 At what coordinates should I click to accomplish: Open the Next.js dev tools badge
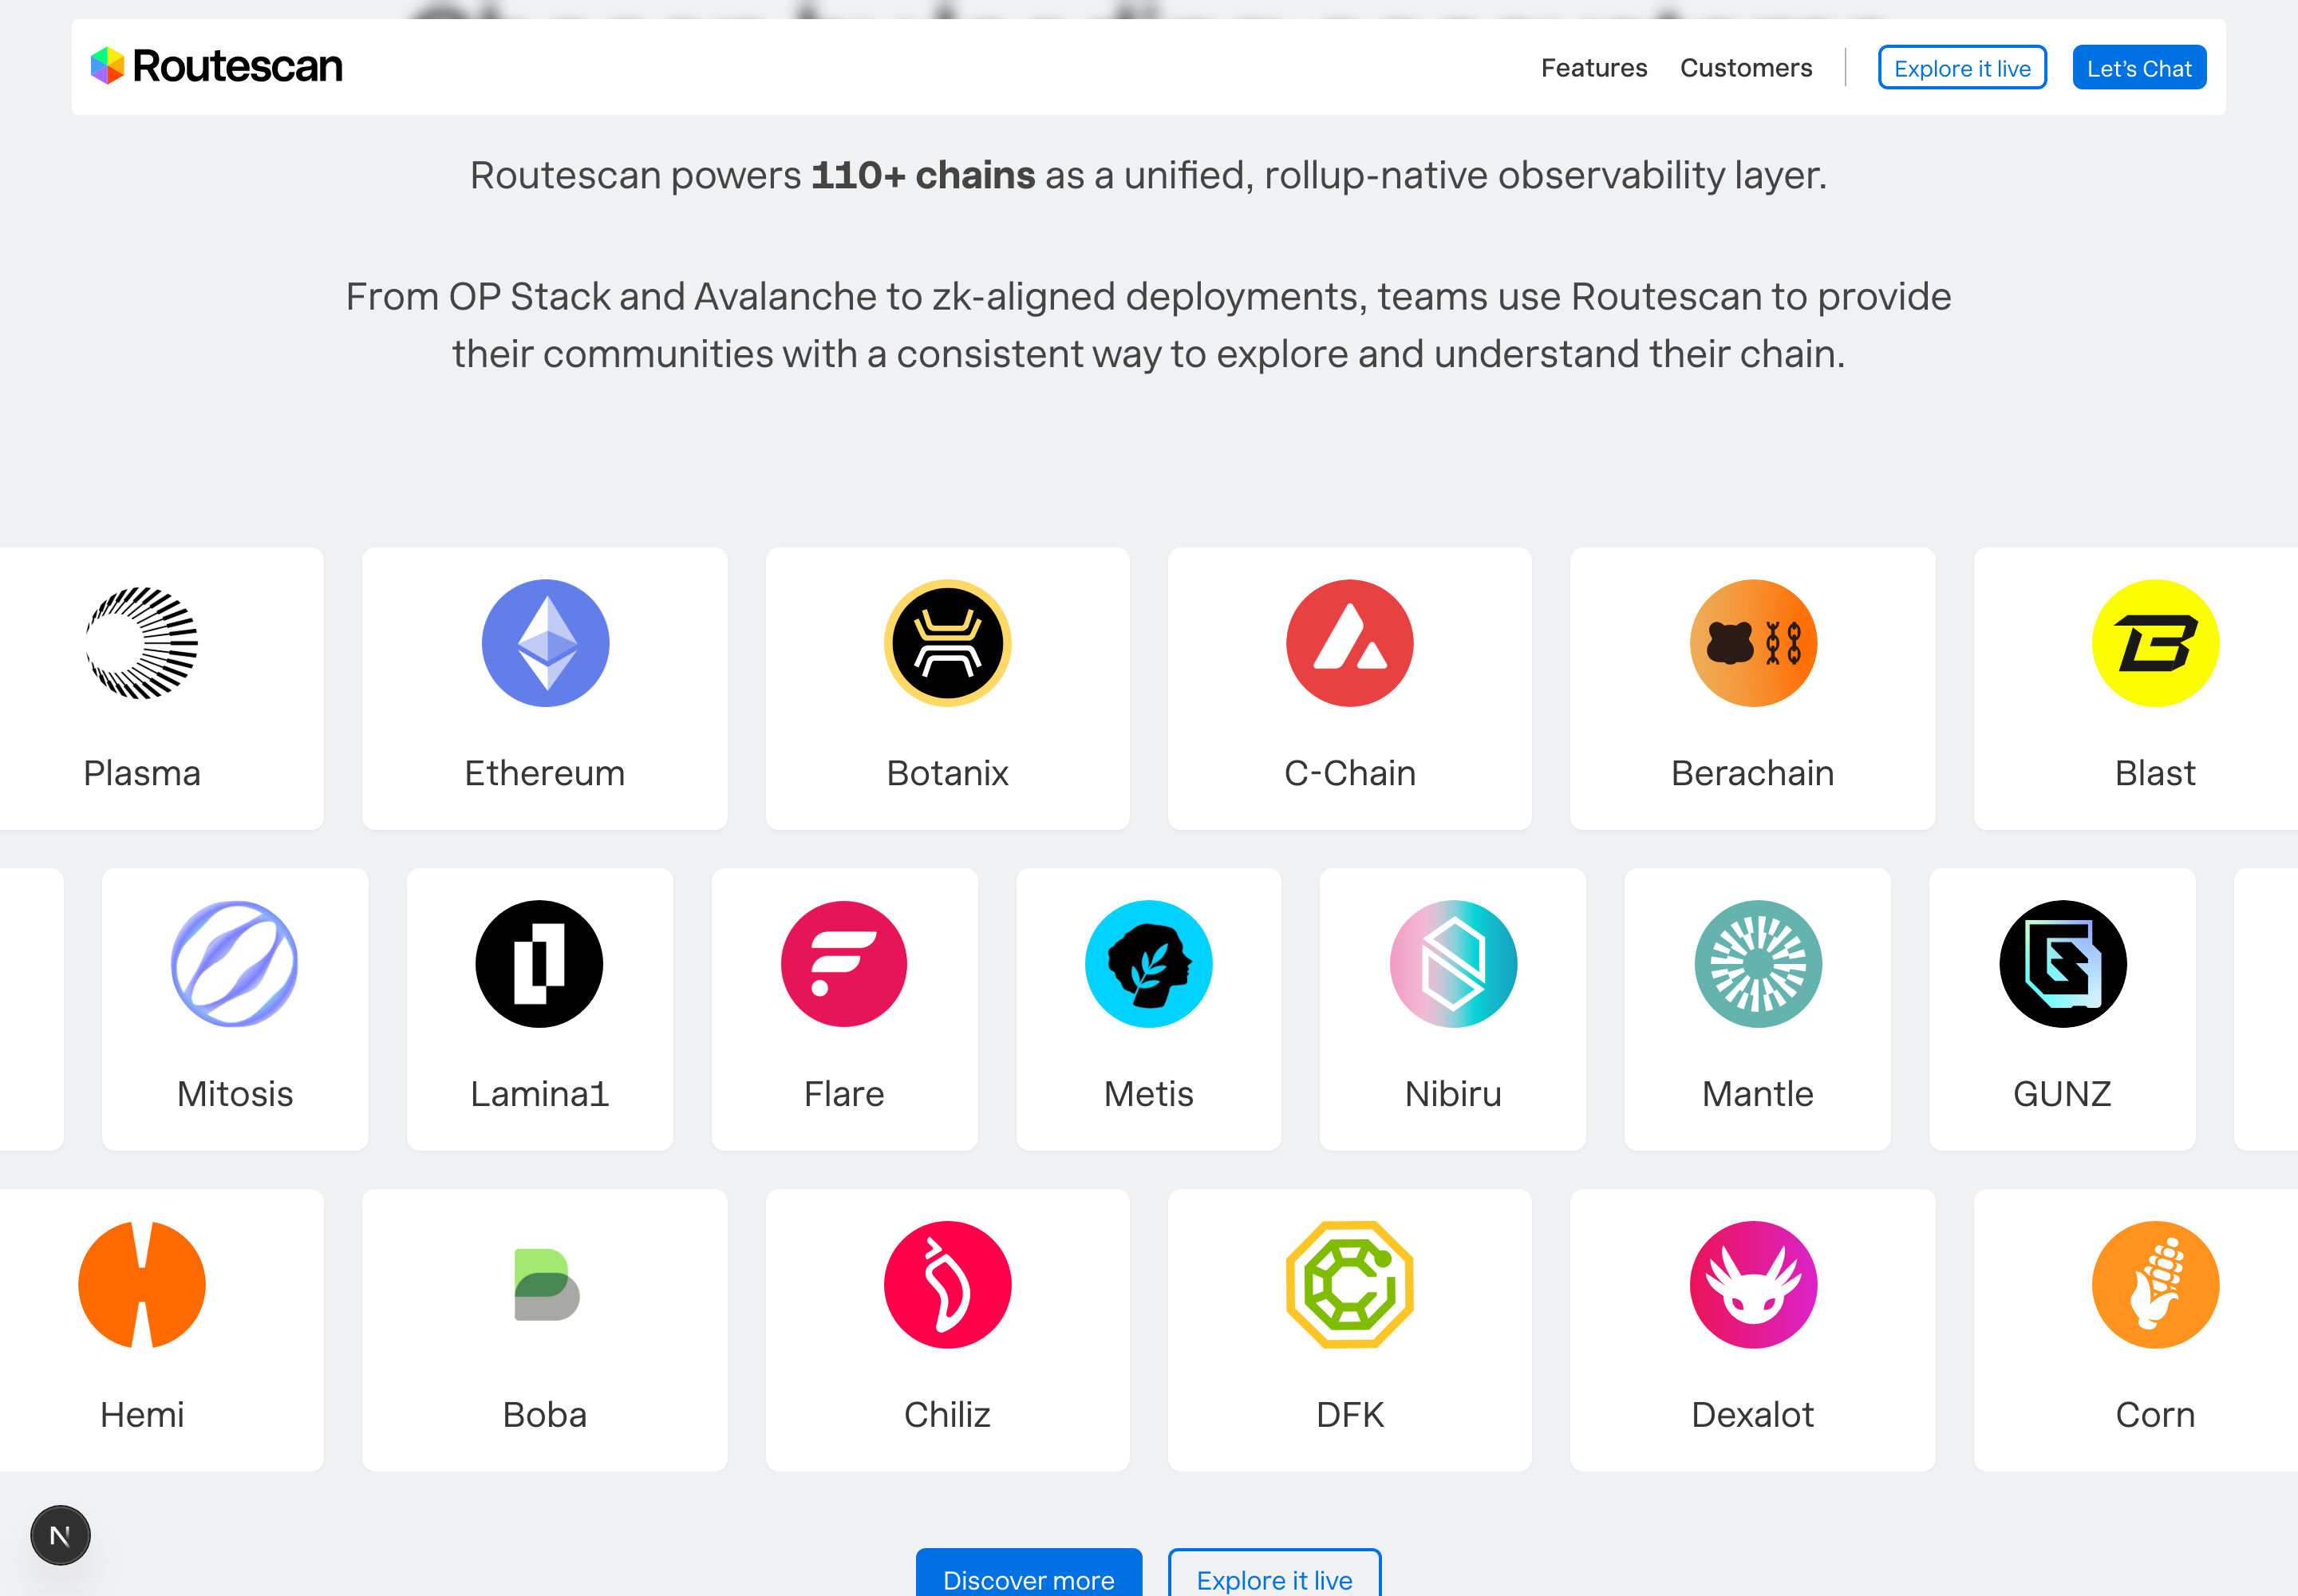pos(60,1535)
